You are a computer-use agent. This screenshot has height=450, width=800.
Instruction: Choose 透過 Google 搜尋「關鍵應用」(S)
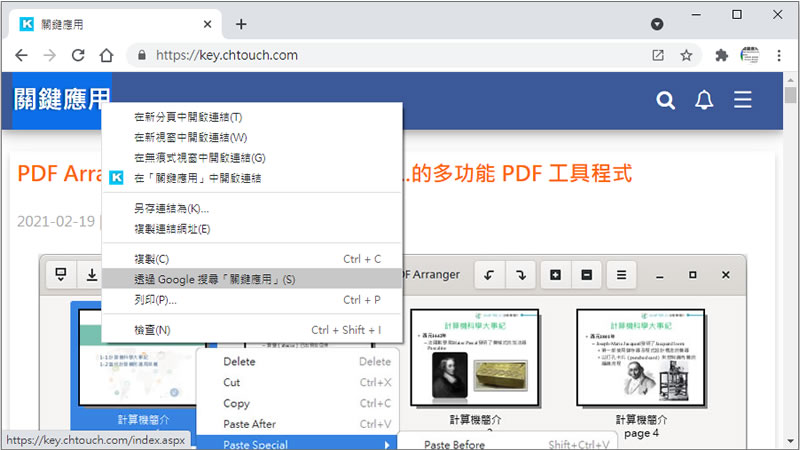(252, 279)
